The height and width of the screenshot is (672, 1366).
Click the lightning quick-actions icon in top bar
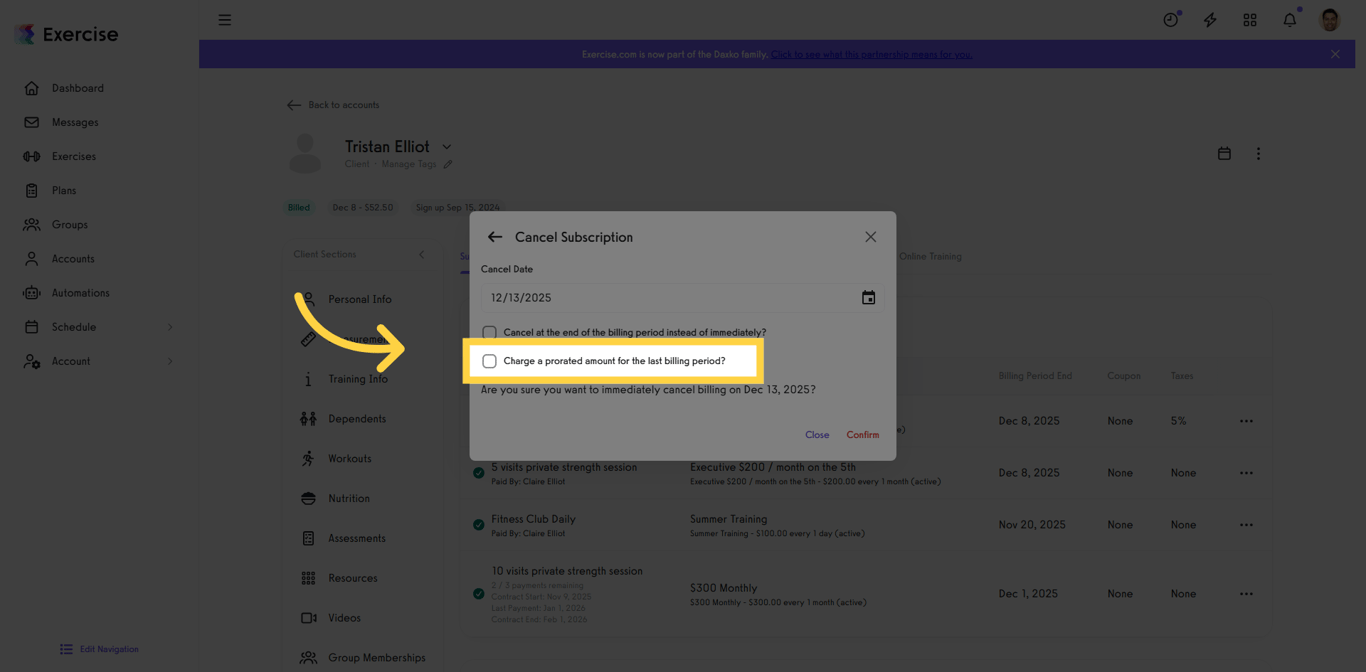pyautogui.click(x=1210, y=19)
